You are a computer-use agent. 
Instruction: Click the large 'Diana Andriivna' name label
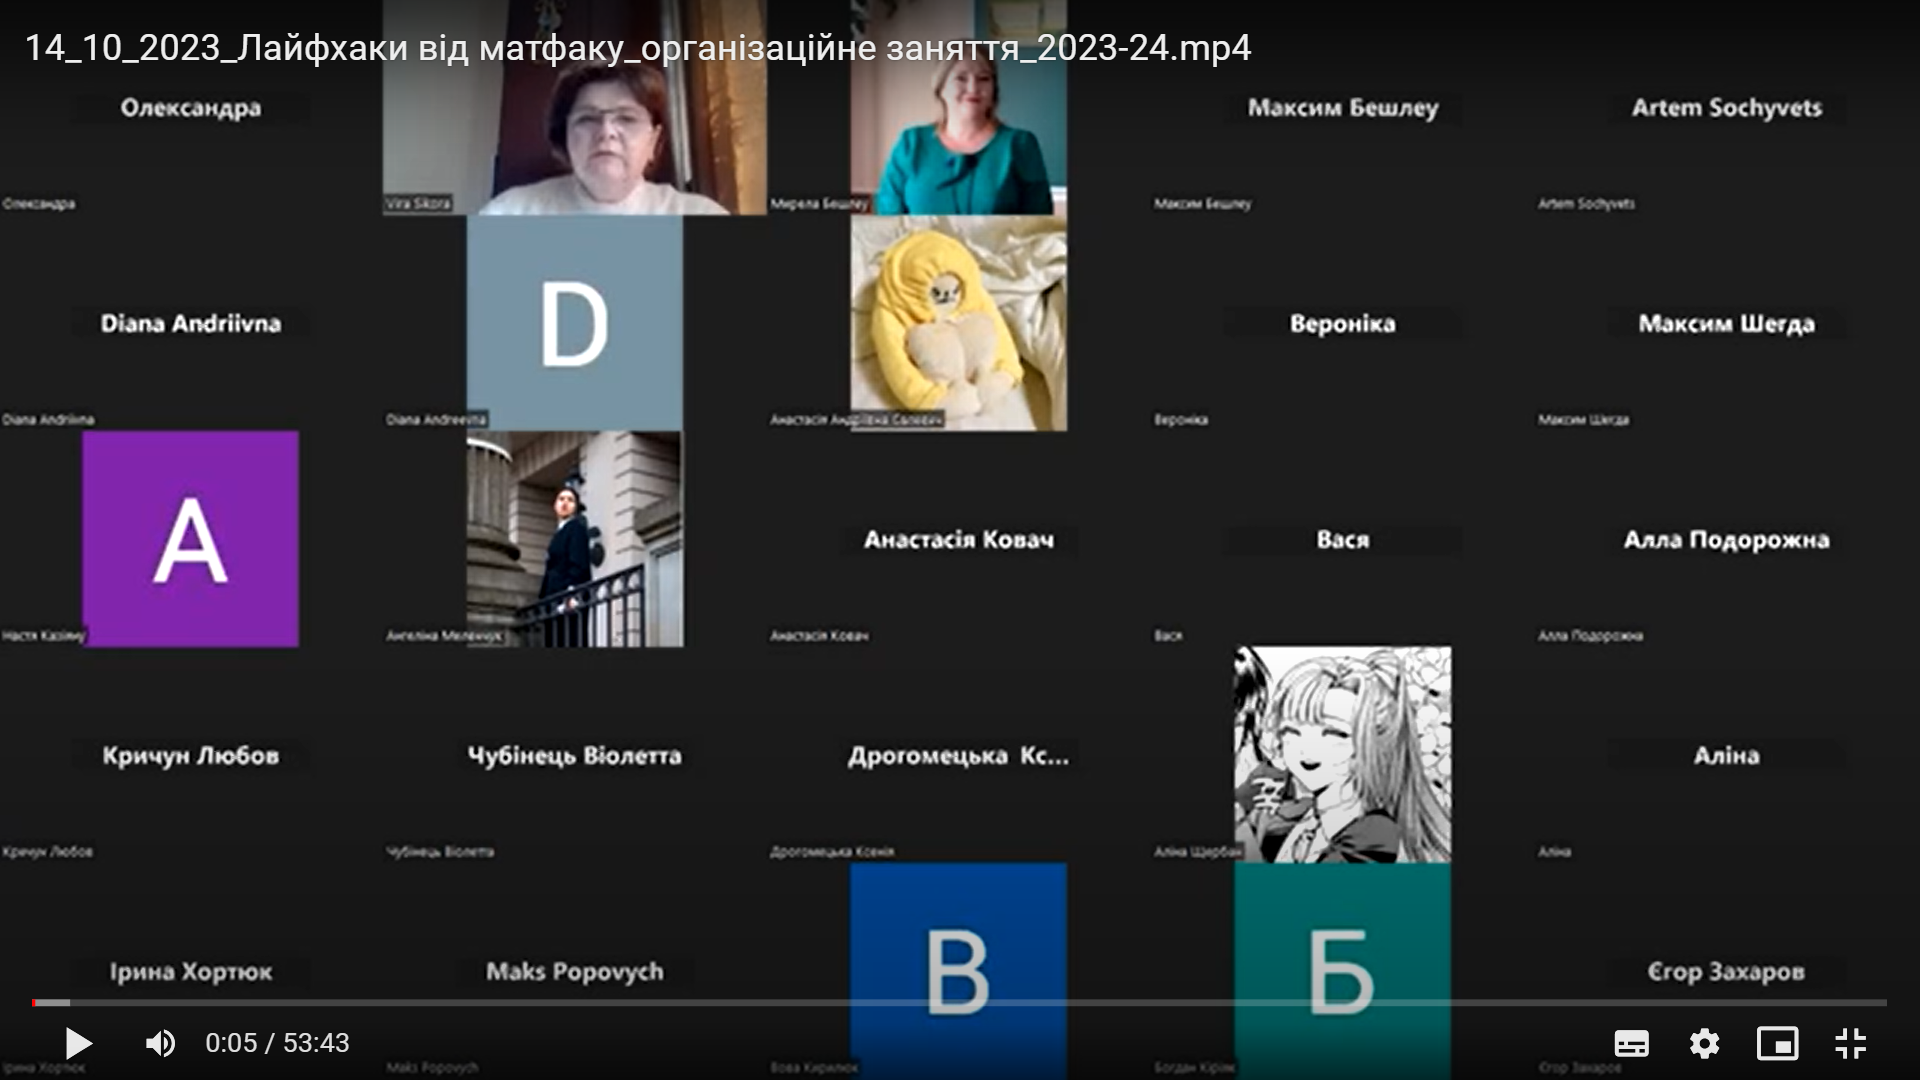coord(191,324)
